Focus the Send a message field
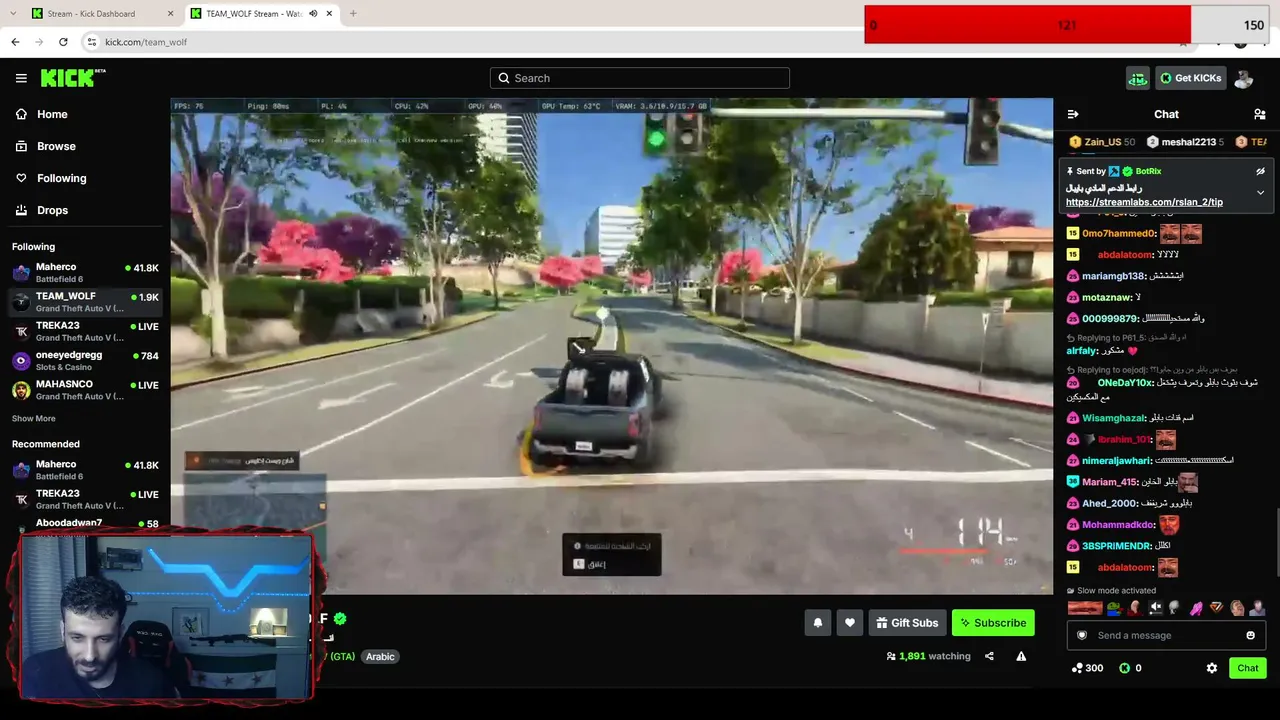The width and height of the screenshot is (1280, 720). [1166, 635]
